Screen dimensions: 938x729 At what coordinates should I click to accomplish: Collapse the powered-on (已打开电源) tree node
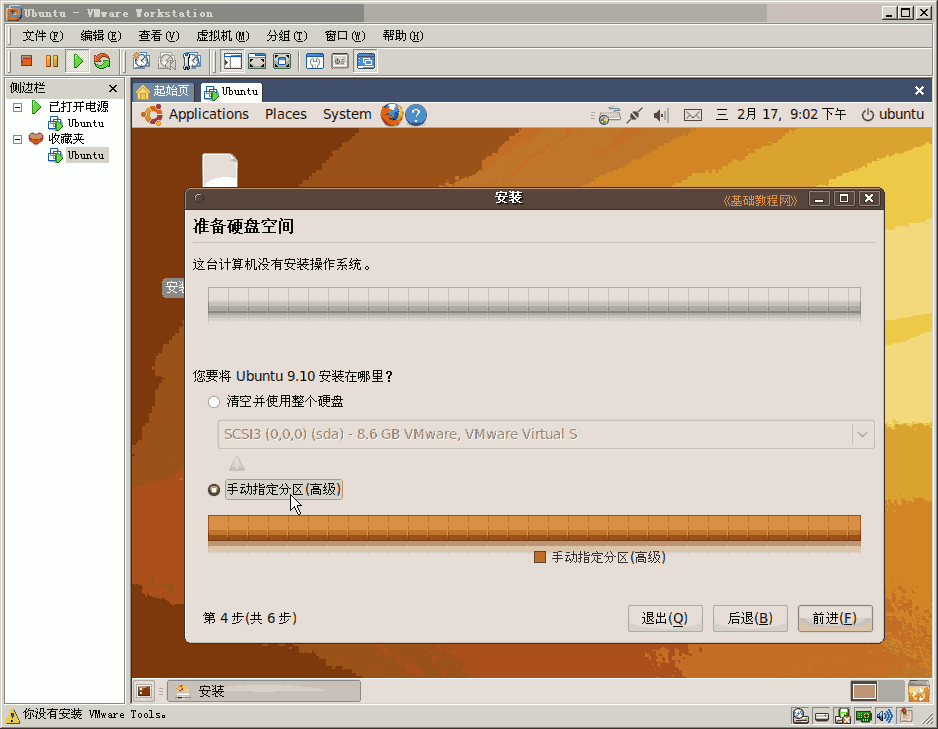click(x=17, y=108)
